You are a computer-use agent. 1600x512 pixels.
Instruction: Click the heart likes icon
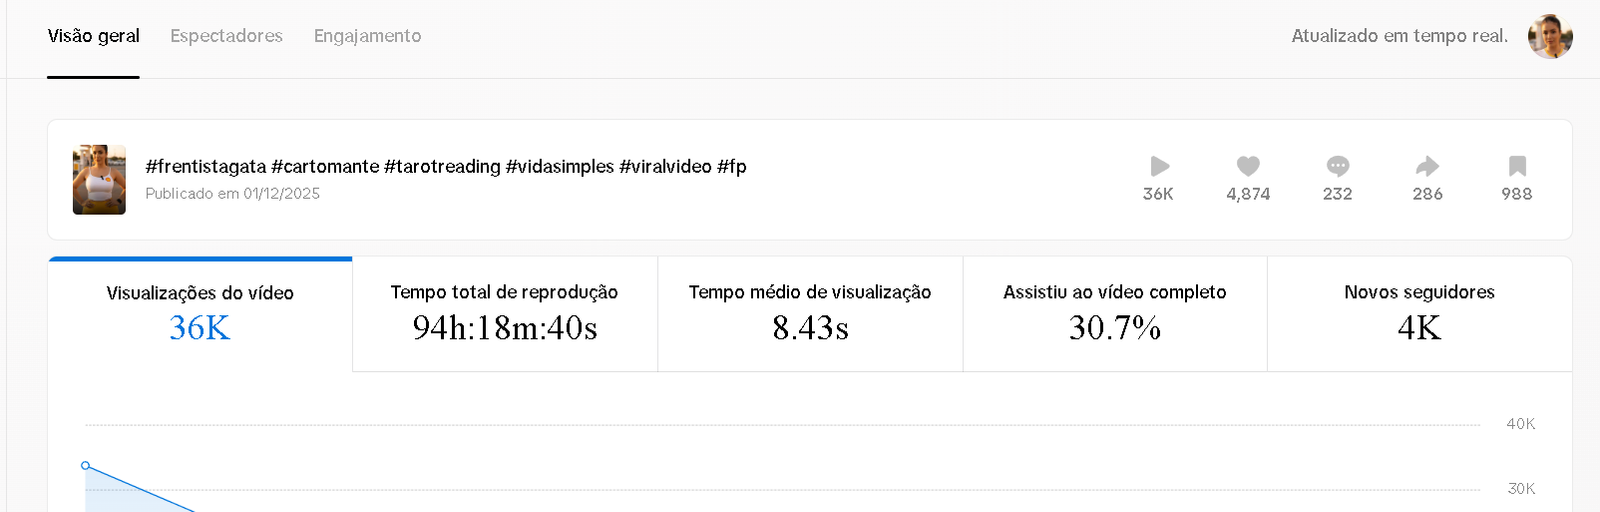coord(1248,166)
